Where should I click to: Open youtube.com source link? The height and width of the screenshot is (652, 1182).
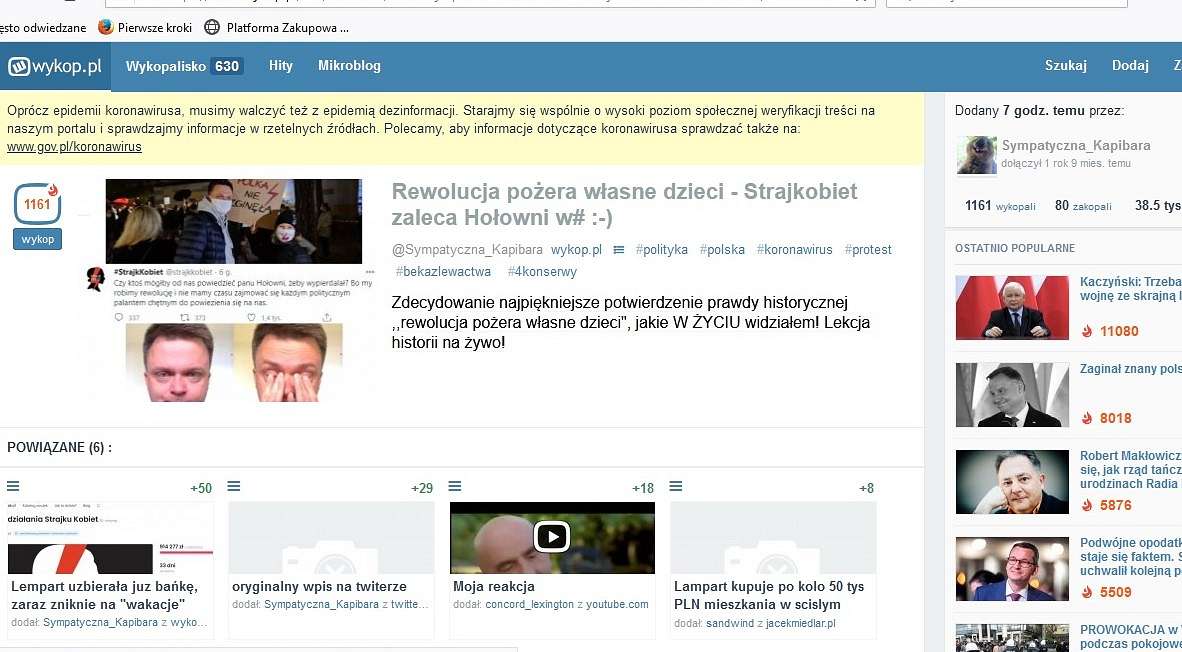(x=617, y=605)
